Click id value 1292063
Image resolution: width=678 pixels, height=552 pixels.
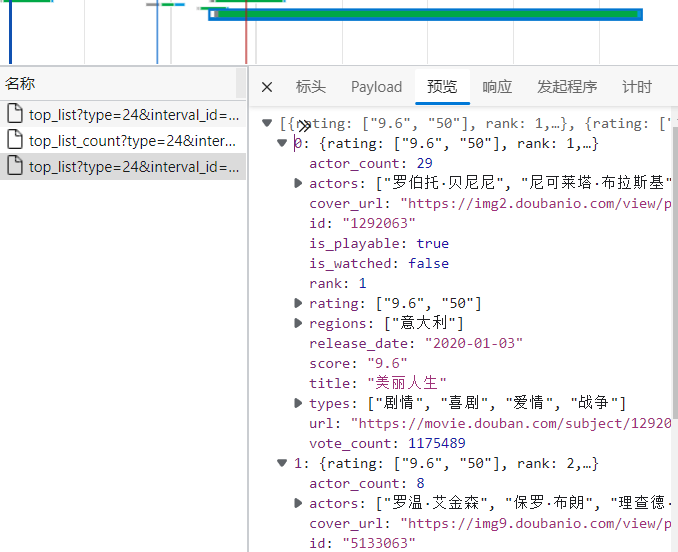(x=379, y=223)
